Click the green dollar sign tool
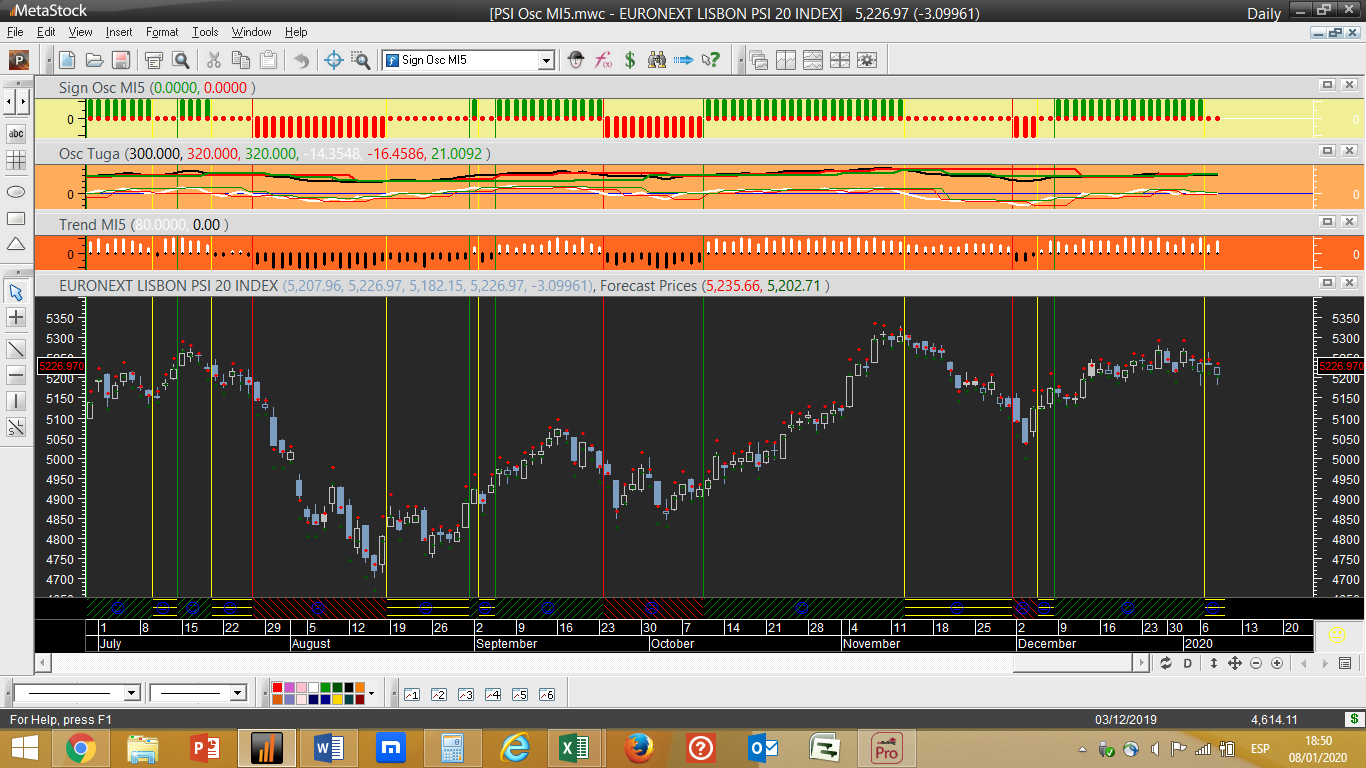Screen dimensions: 1366x768 (x=630, y=60)
